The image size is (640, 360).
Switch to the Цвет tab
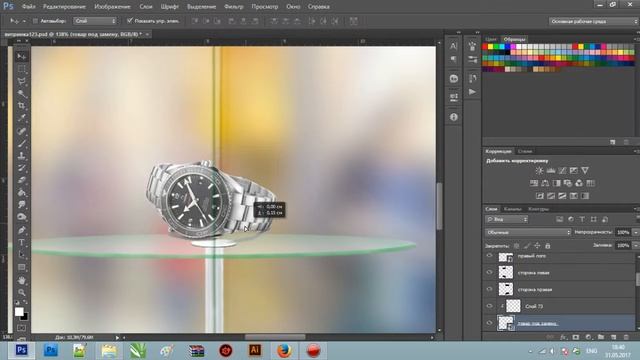pyautogui.click(x=491, y=39)
